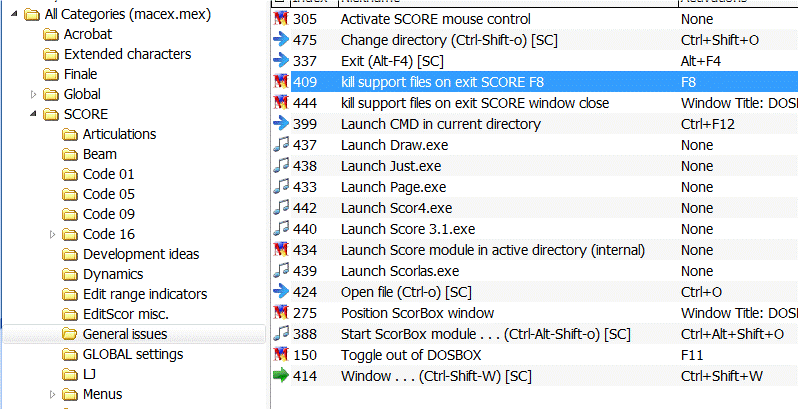Expand the Global category

(x=34, y=94)
